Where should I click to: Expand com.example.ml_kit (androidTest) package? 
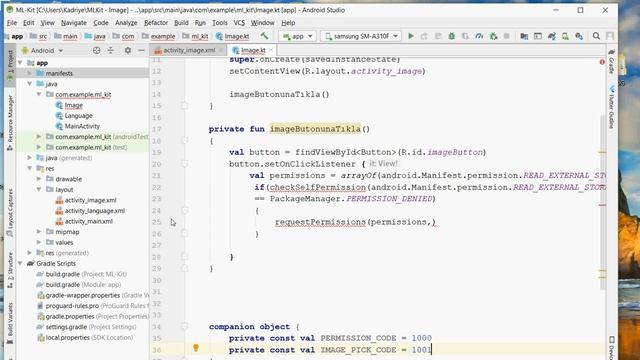39,137
